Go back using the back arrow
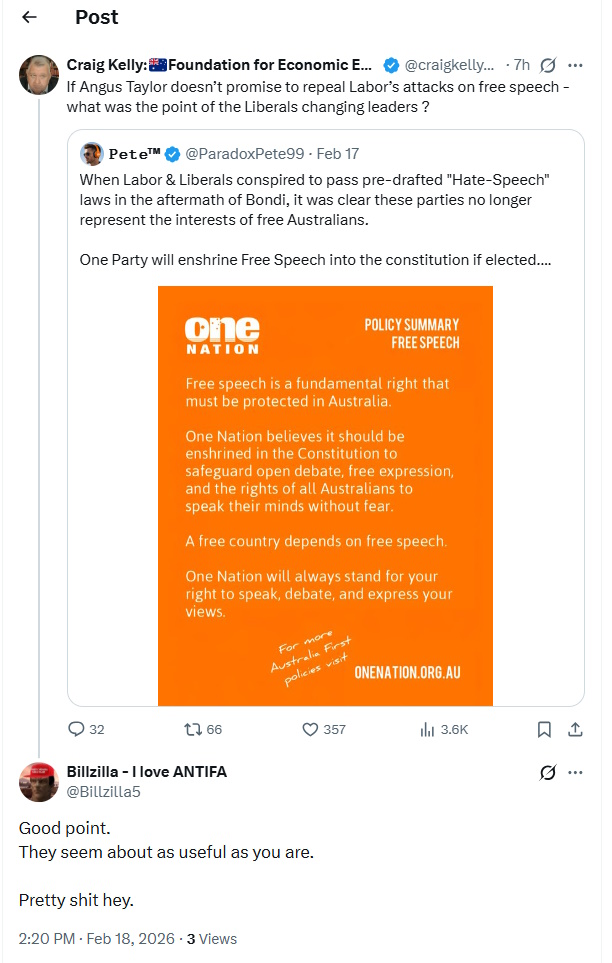 (29, 17)
